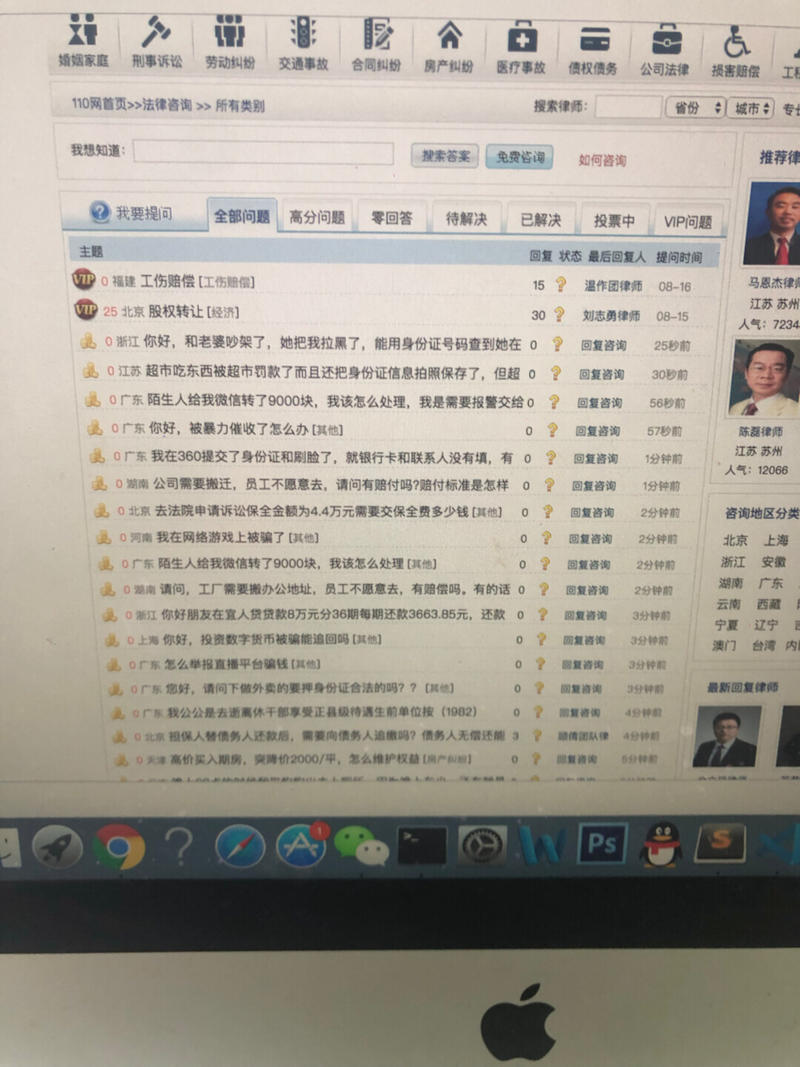Image resolution: width=800 pixels, height=1067 pixels.
Task: Open the 医疗事故 medical kit icon
Action: 523,42
